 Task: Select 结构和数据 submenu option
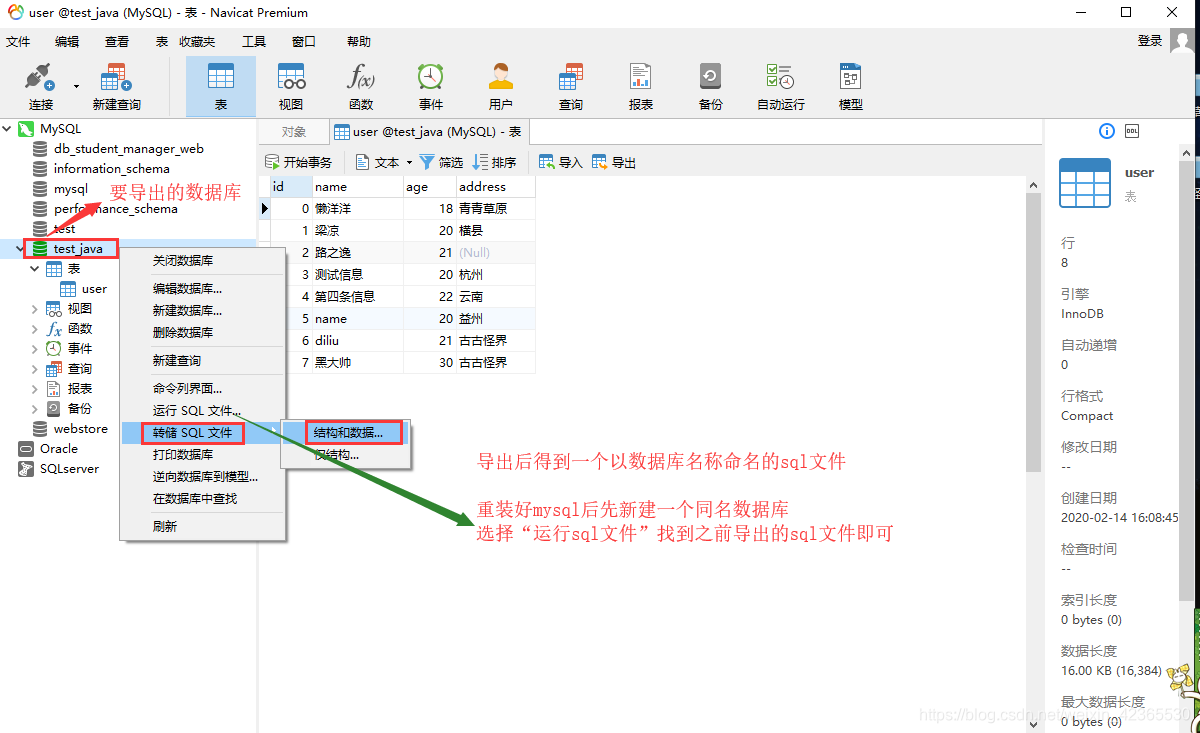(x=346, y=433)
